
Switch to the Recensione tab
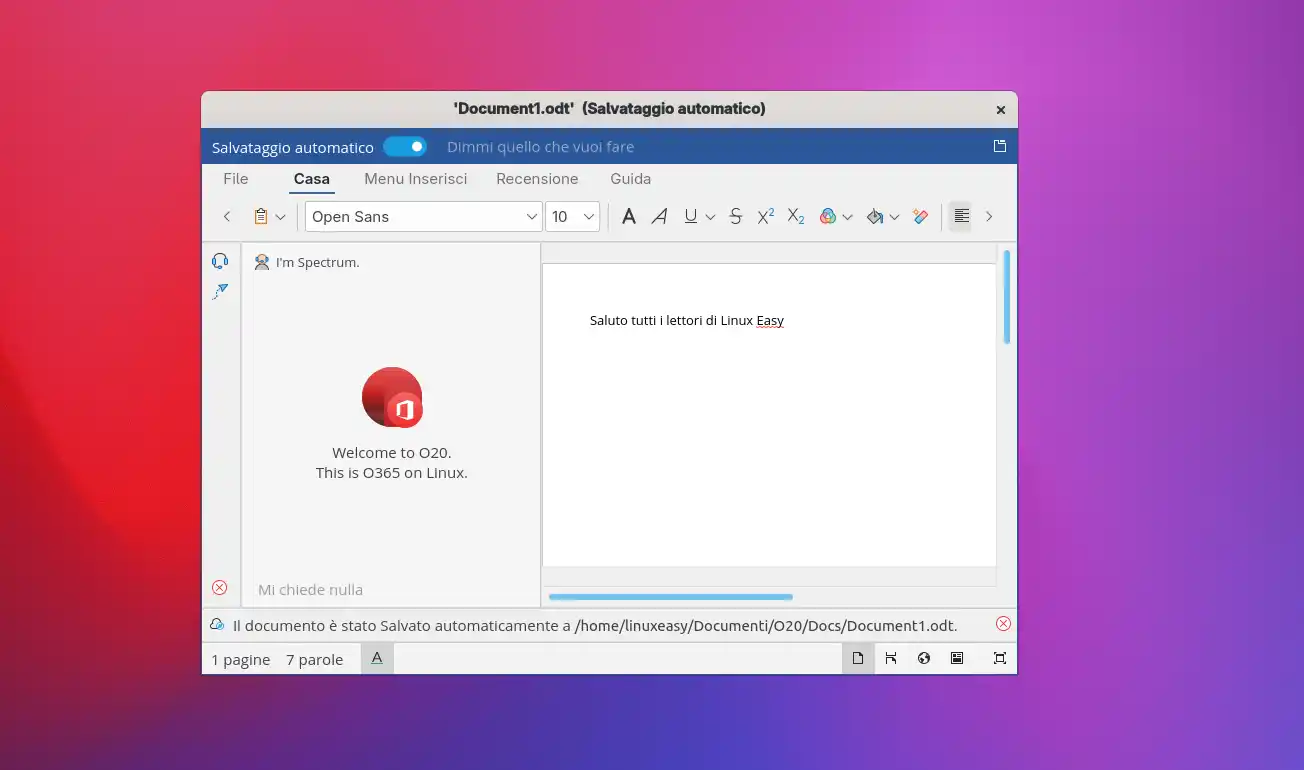tap(537, 179)
